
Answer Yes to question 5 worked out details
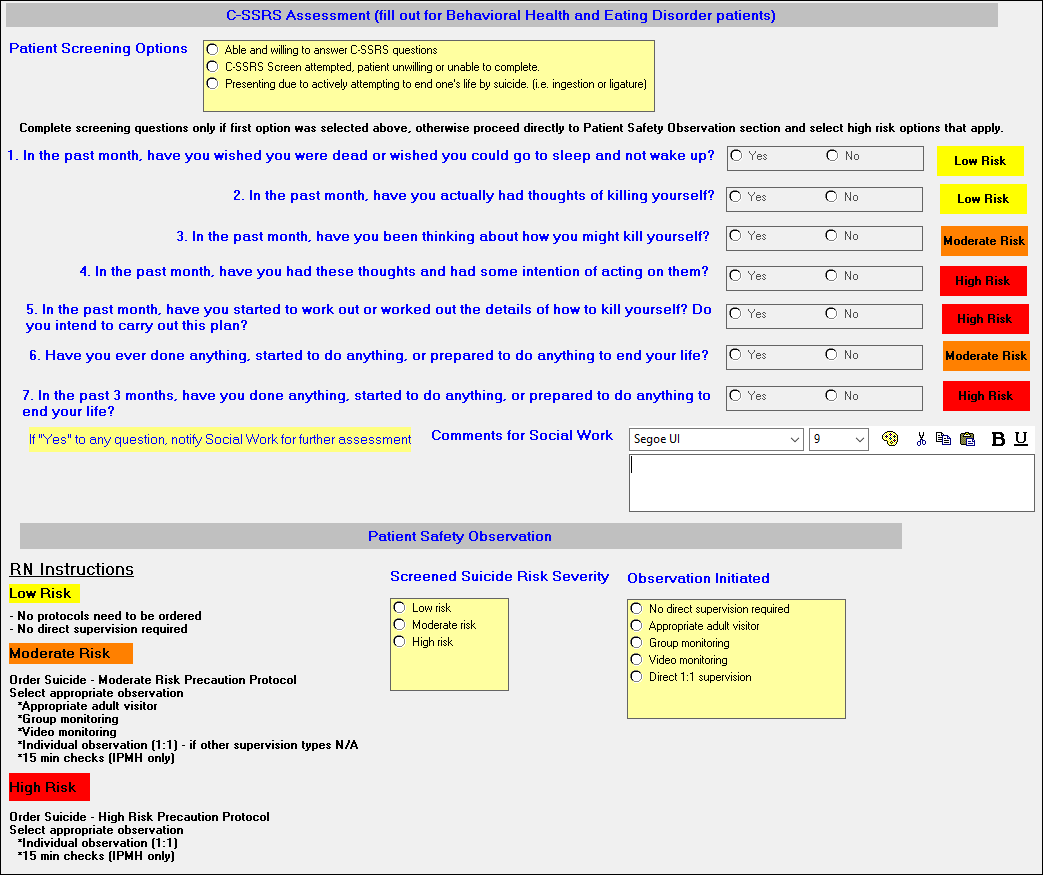click(x=735, y=313)
